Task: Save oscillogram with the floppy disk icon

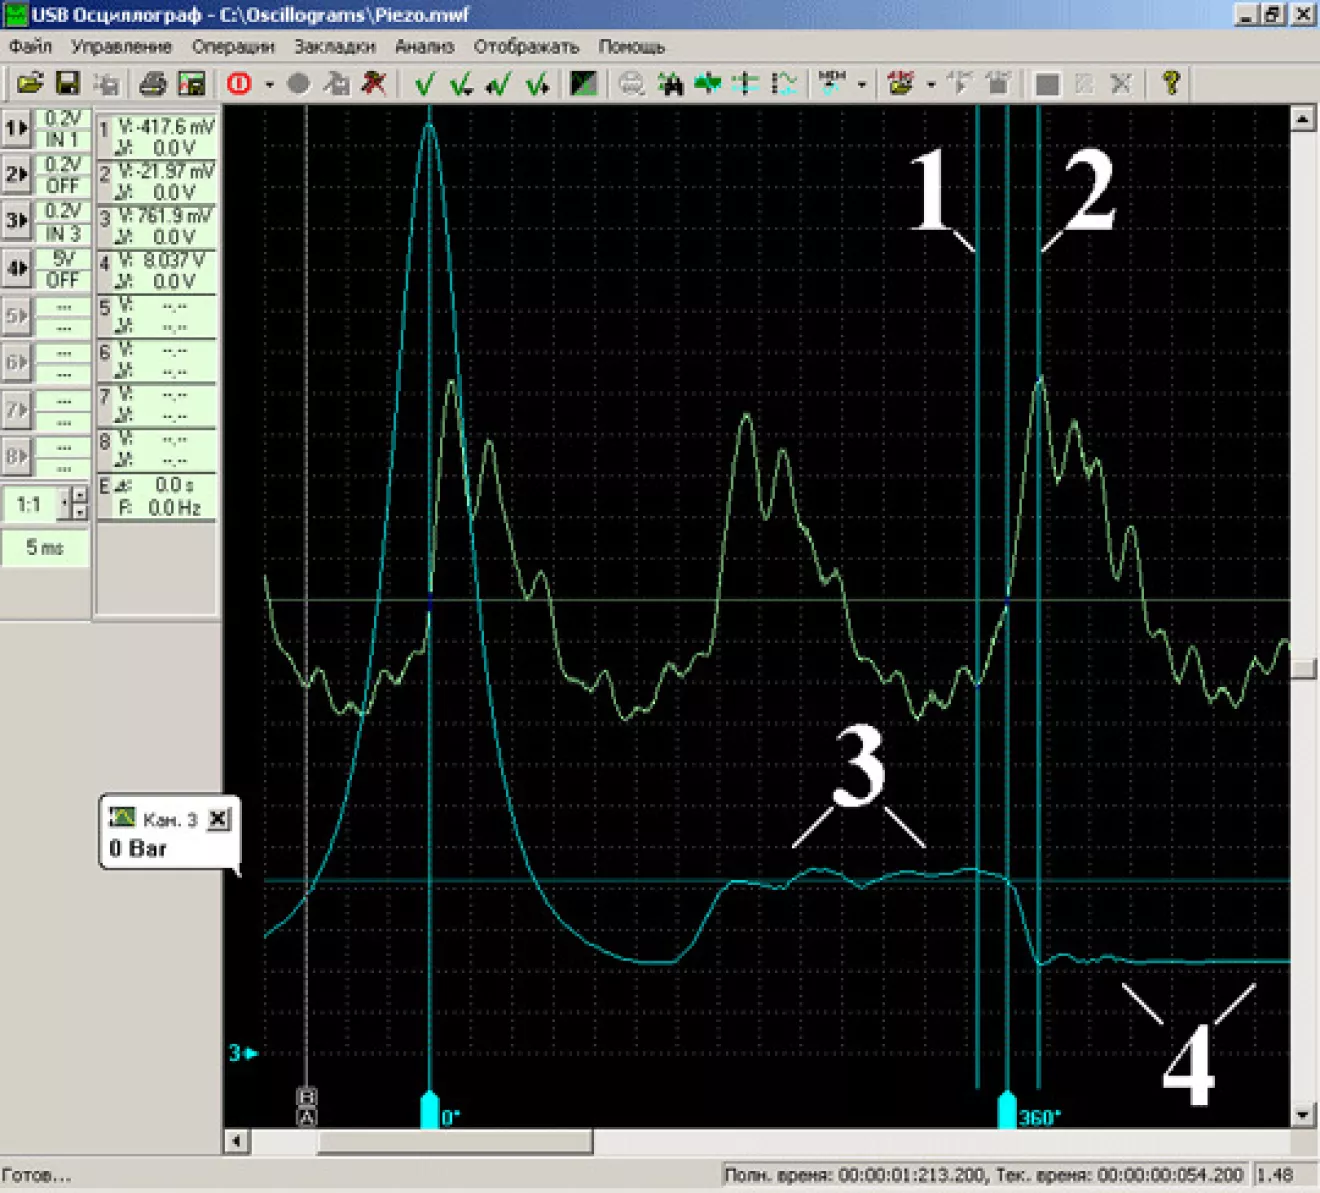Action: tap(67, 84)
